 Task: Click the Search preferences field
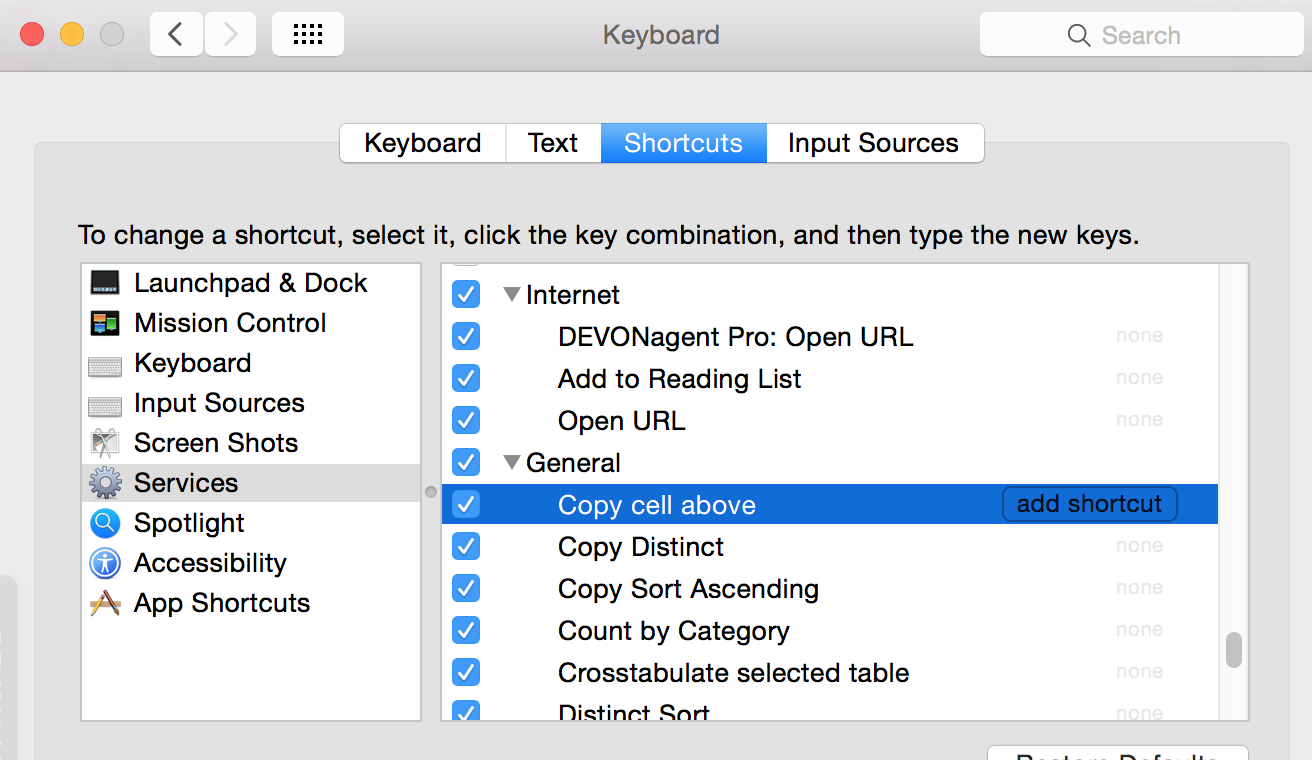[1141, 35]
